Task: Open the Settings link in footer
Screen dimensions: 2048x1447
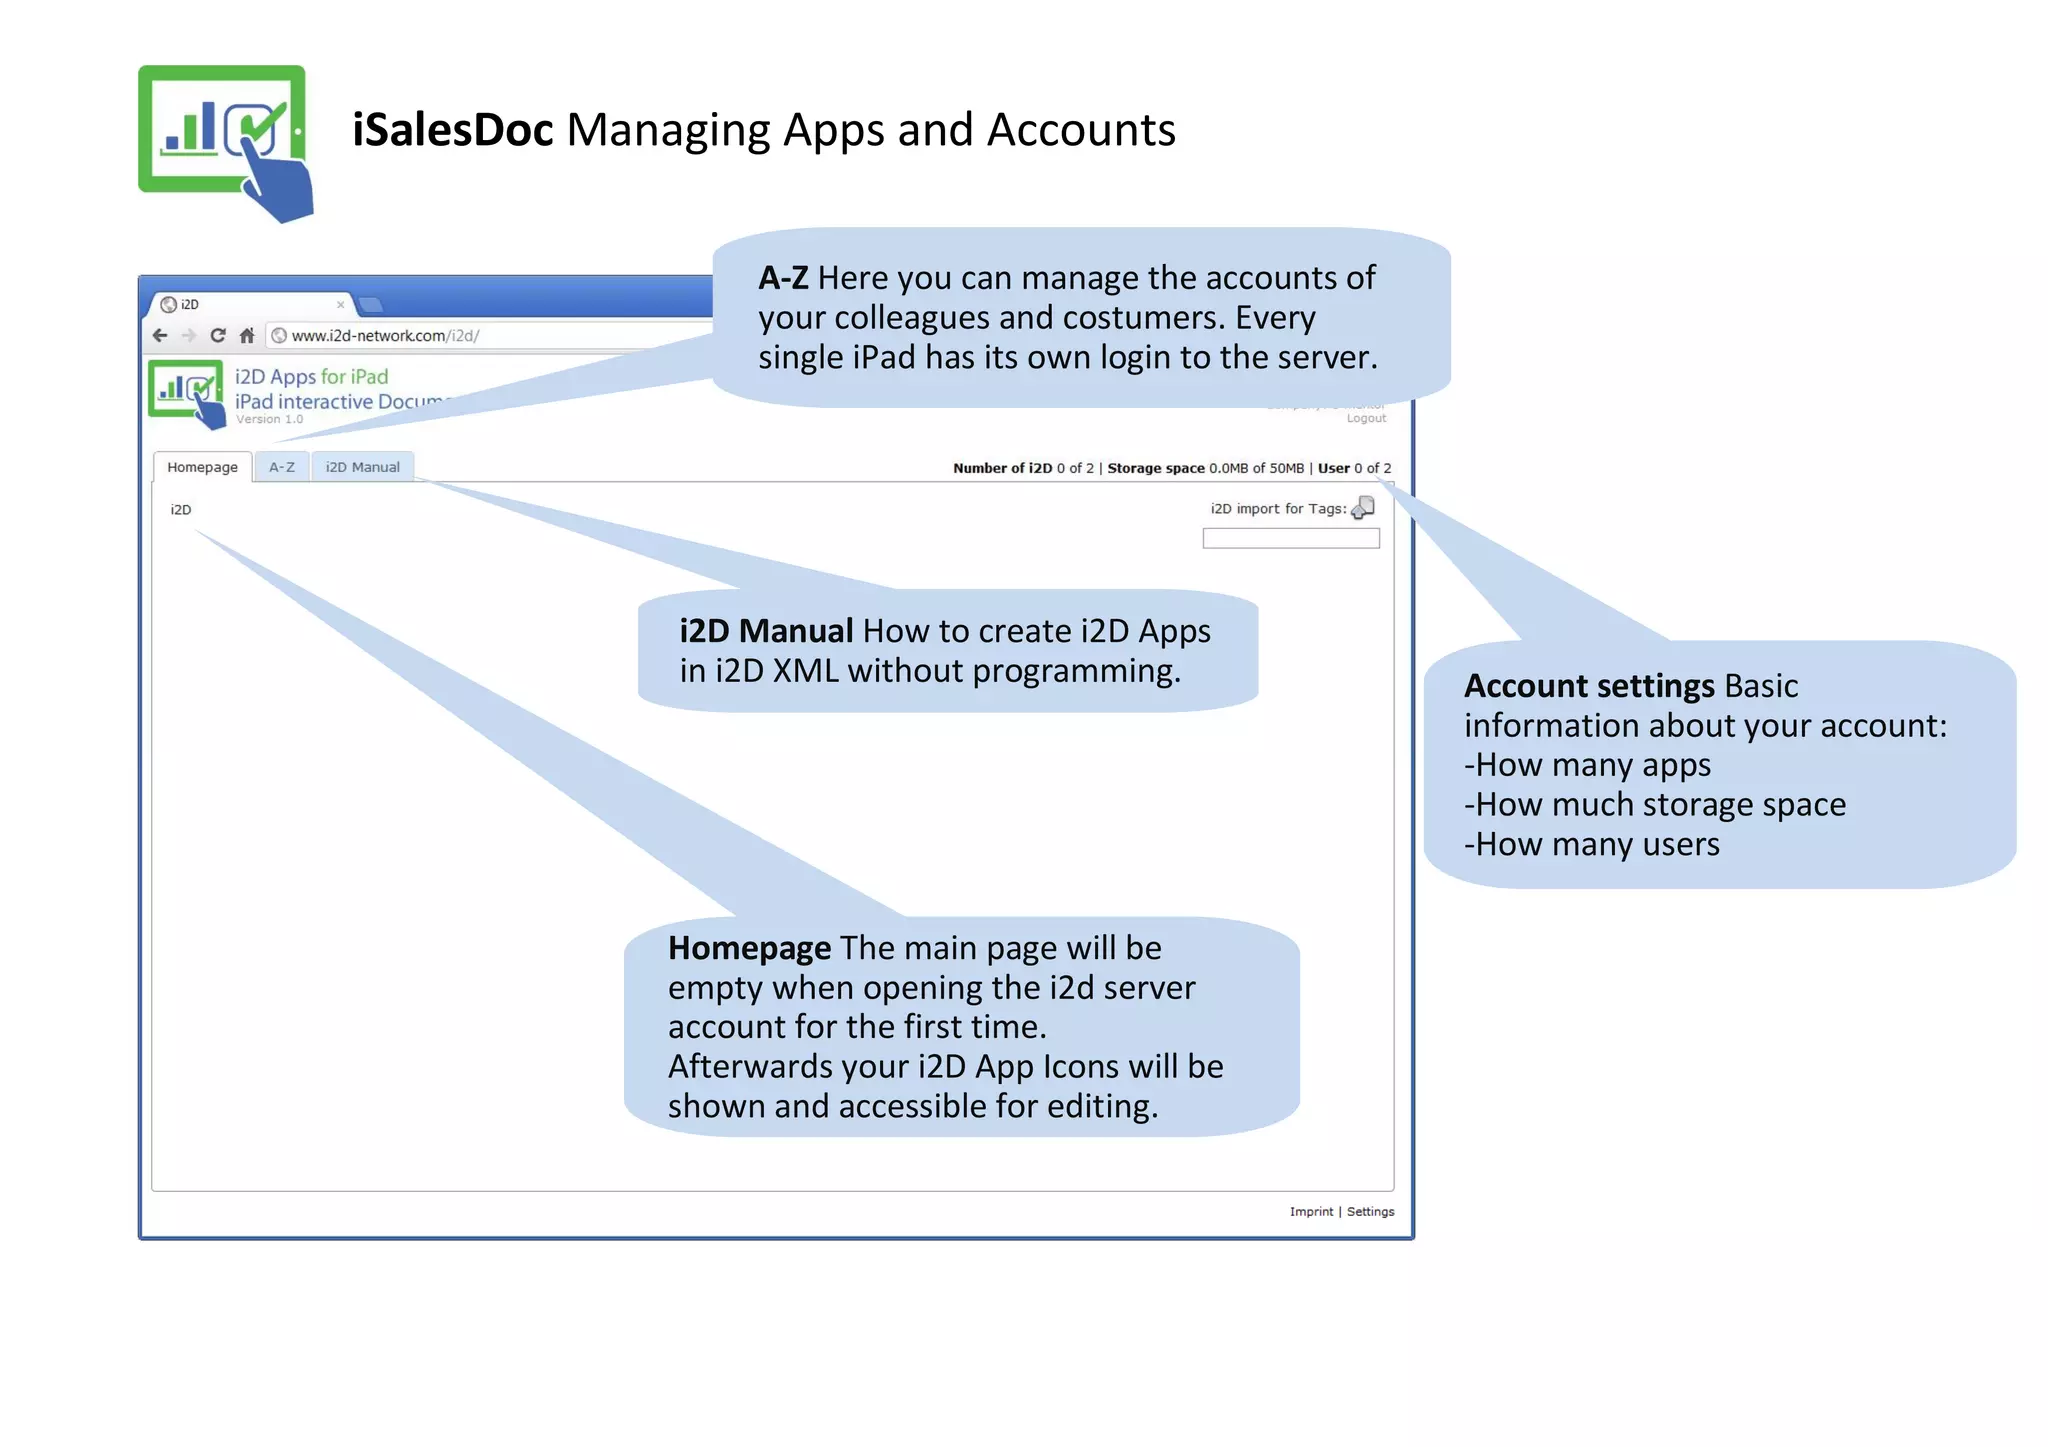Action: pyautogui.click(x=1370, y=1212)
